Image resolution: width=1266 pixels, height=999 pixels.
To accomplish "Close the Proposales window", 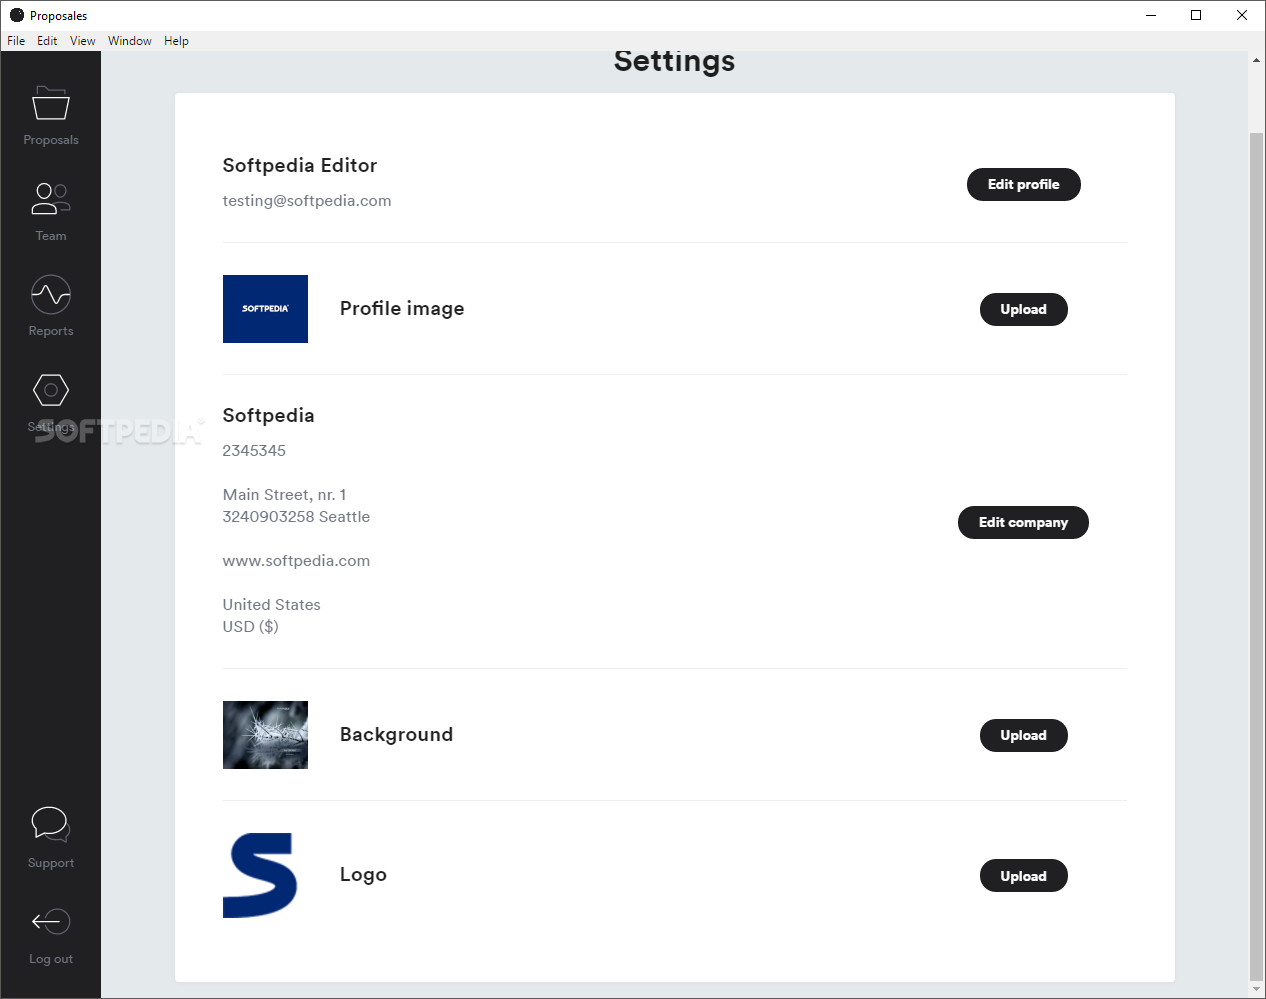I will [1242, 15].
